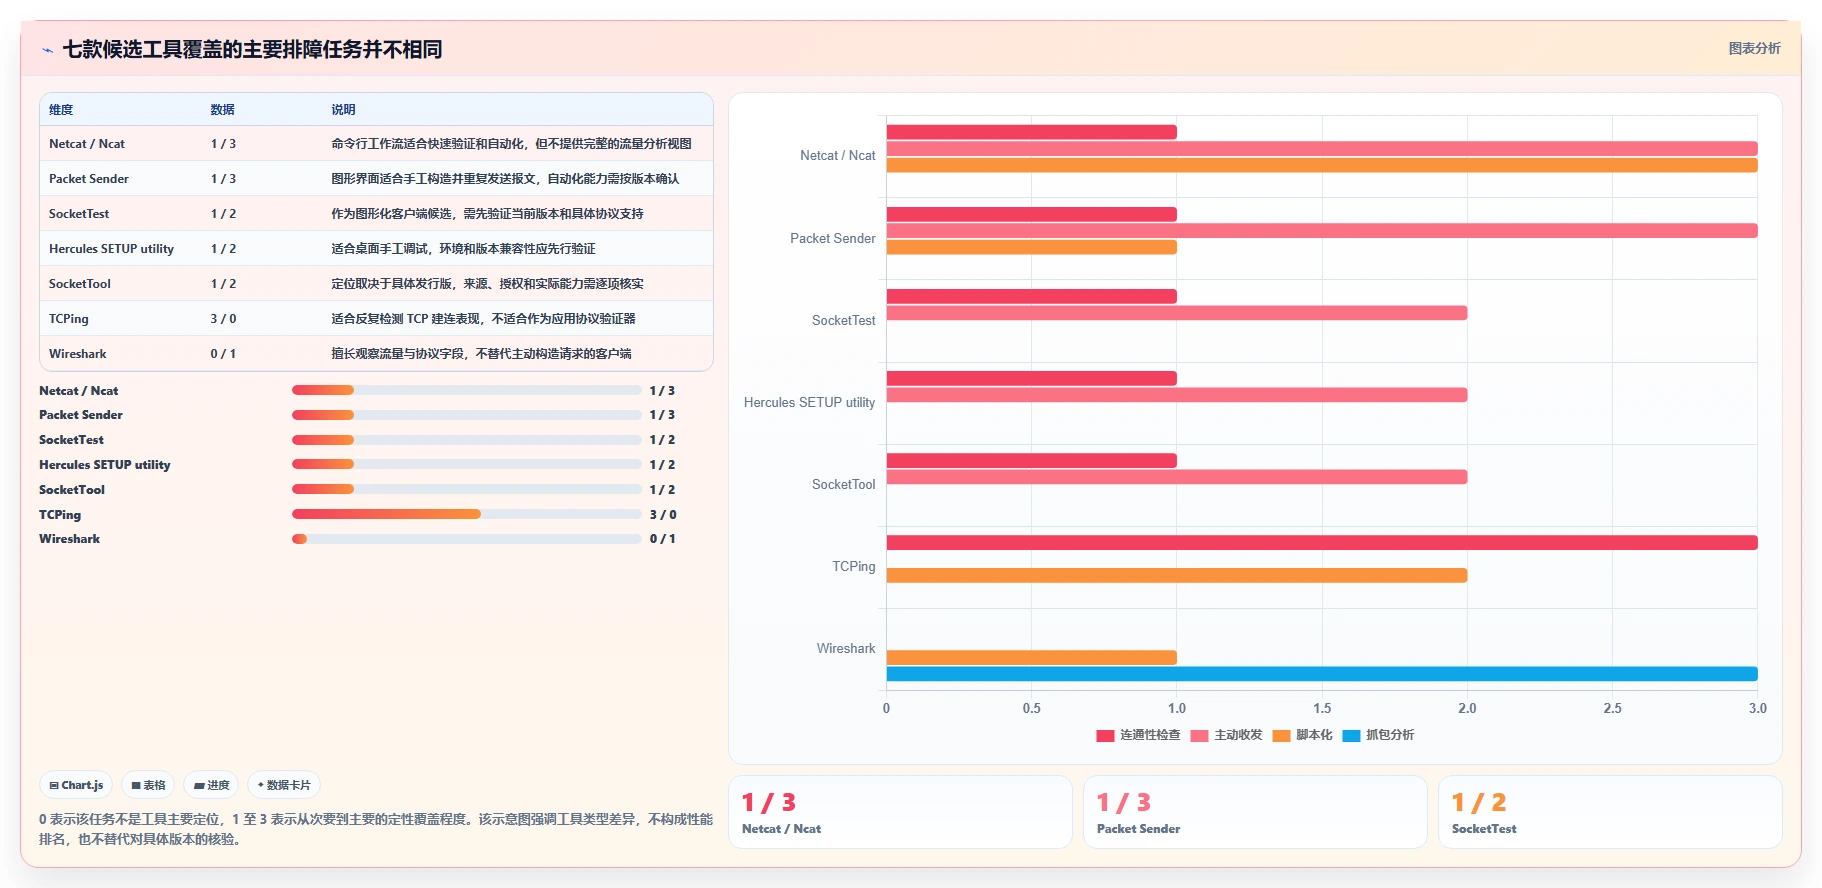The height and width of the screenshot is (888, 1822).
Task: Click the Wireshark progress bar
Action: pyautogui.click(x=466, y=539)
